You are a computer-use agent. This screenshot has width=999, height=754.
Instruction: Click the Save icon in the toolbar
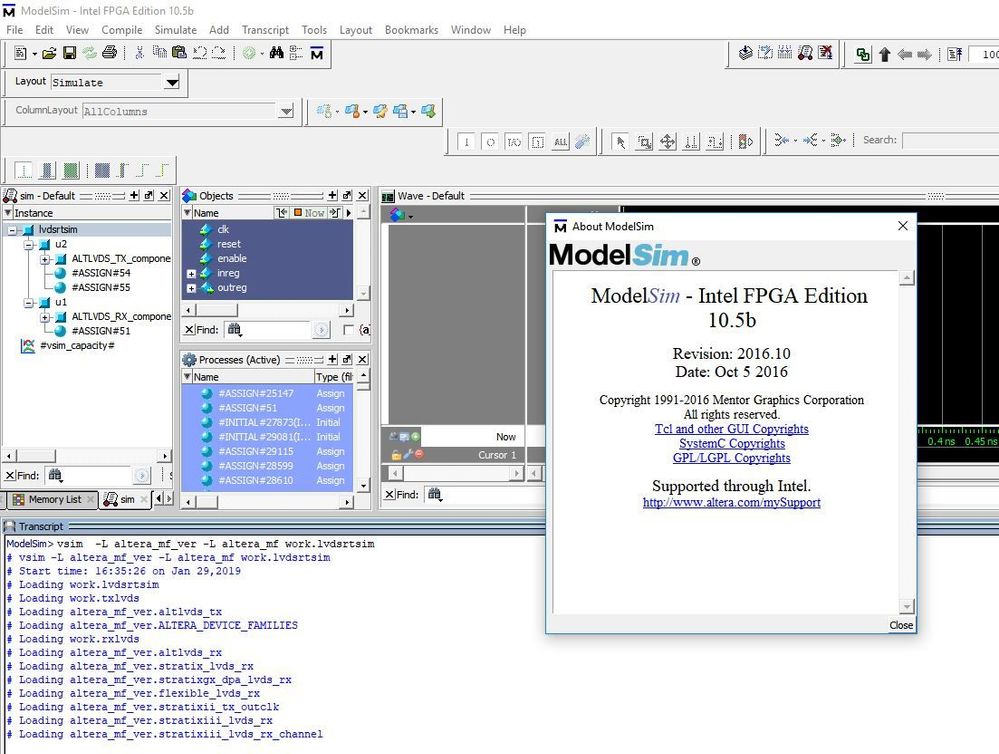pos(70,53)
